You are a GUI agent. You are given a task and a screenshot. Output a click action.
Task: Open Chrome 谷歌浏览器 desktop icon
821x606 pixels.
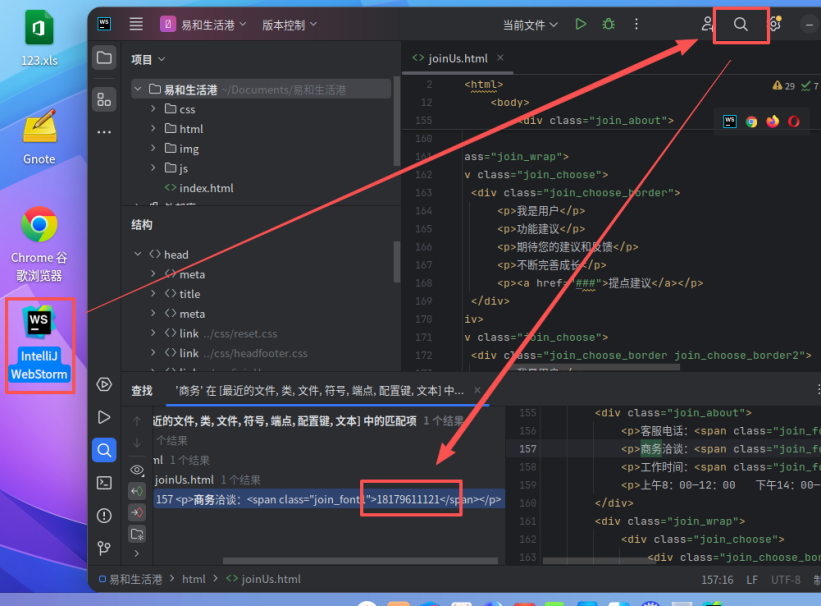click(39, 245)
